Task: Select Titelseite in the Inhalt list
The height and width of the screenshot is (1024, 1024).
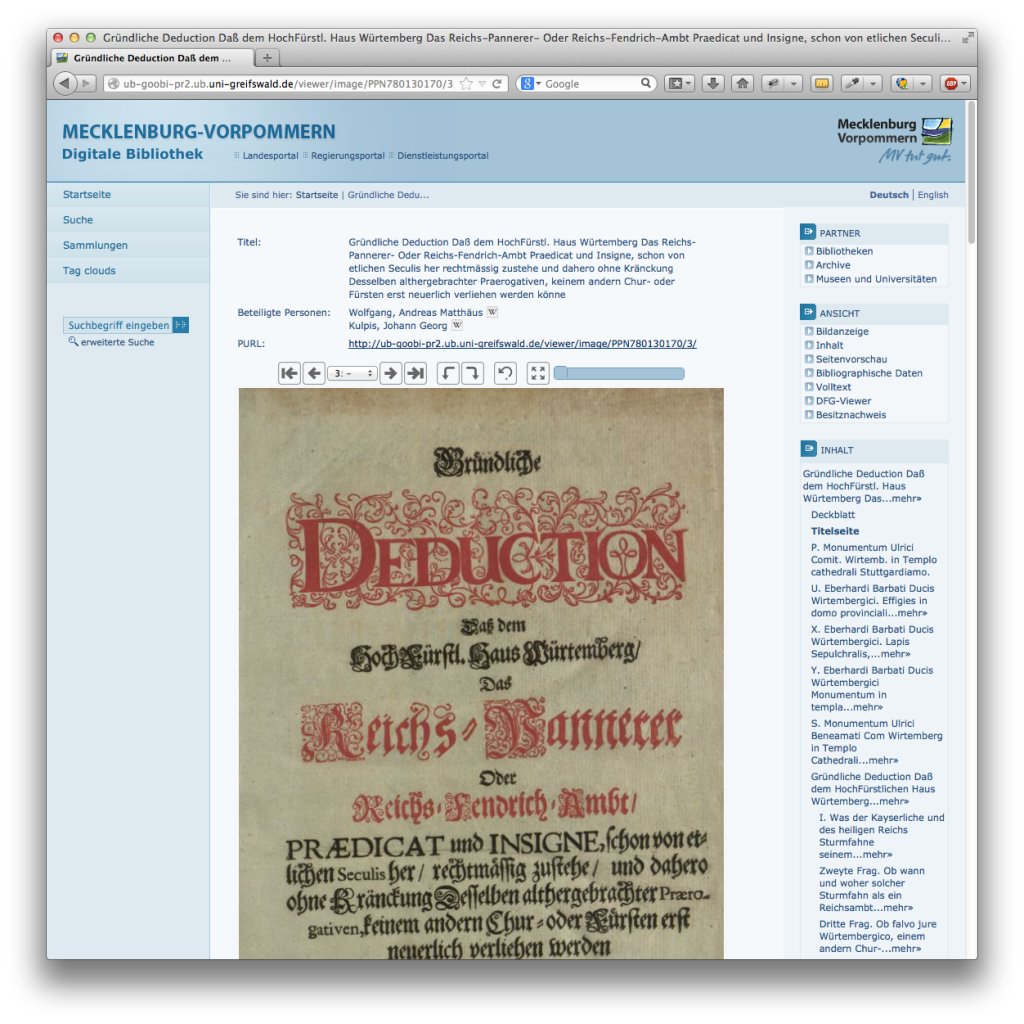Action: coord(835,531)
